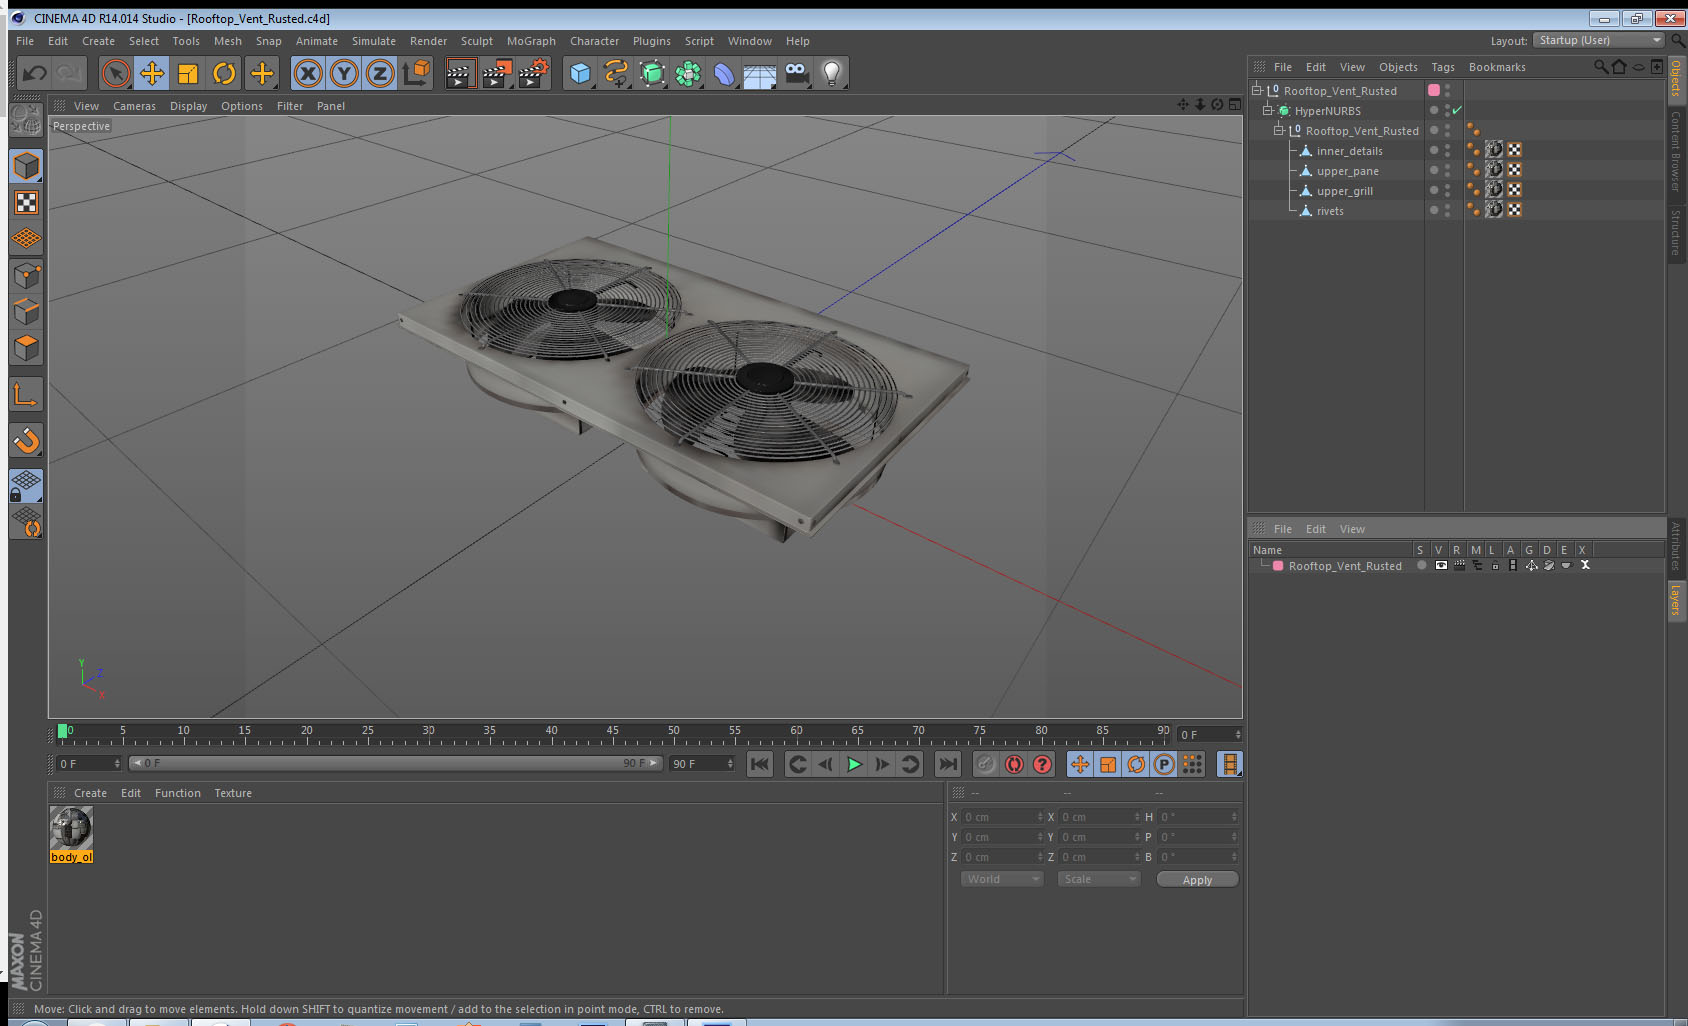Viewport: 1688px width, 1026px height.
Task: Toggle HyperNURBS enabled checkmark
Action: tap(1457, 110)
